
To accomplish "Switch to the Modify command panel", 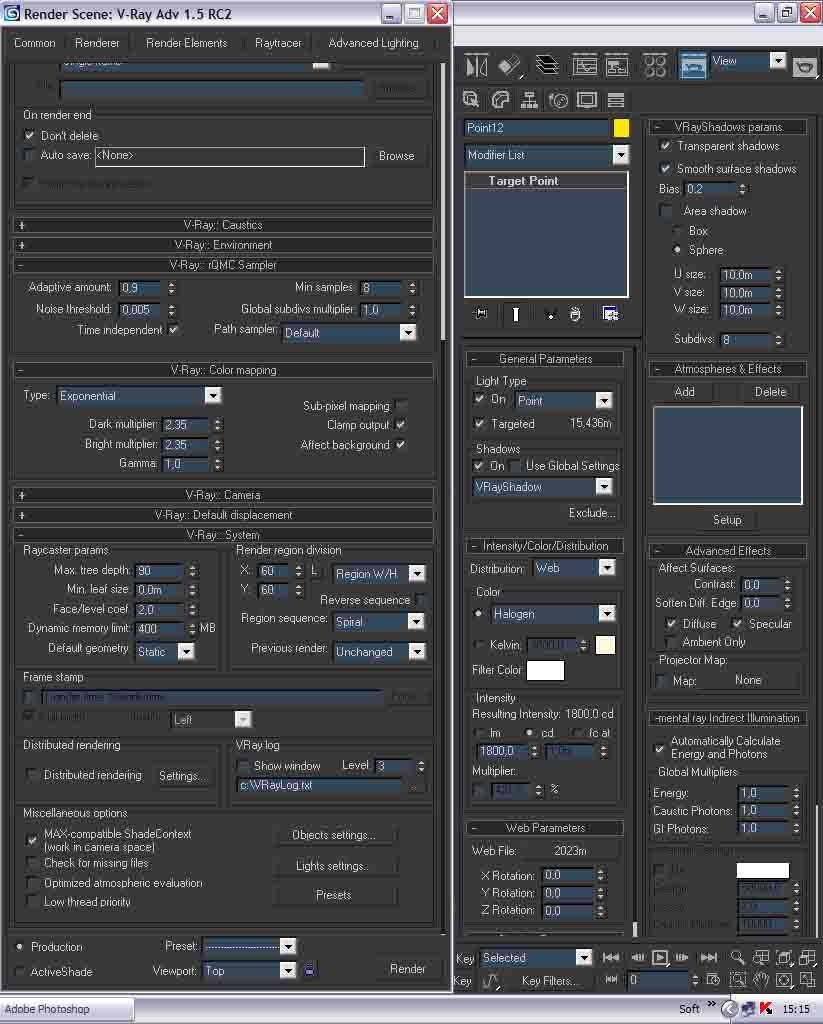I will point(500,99).
